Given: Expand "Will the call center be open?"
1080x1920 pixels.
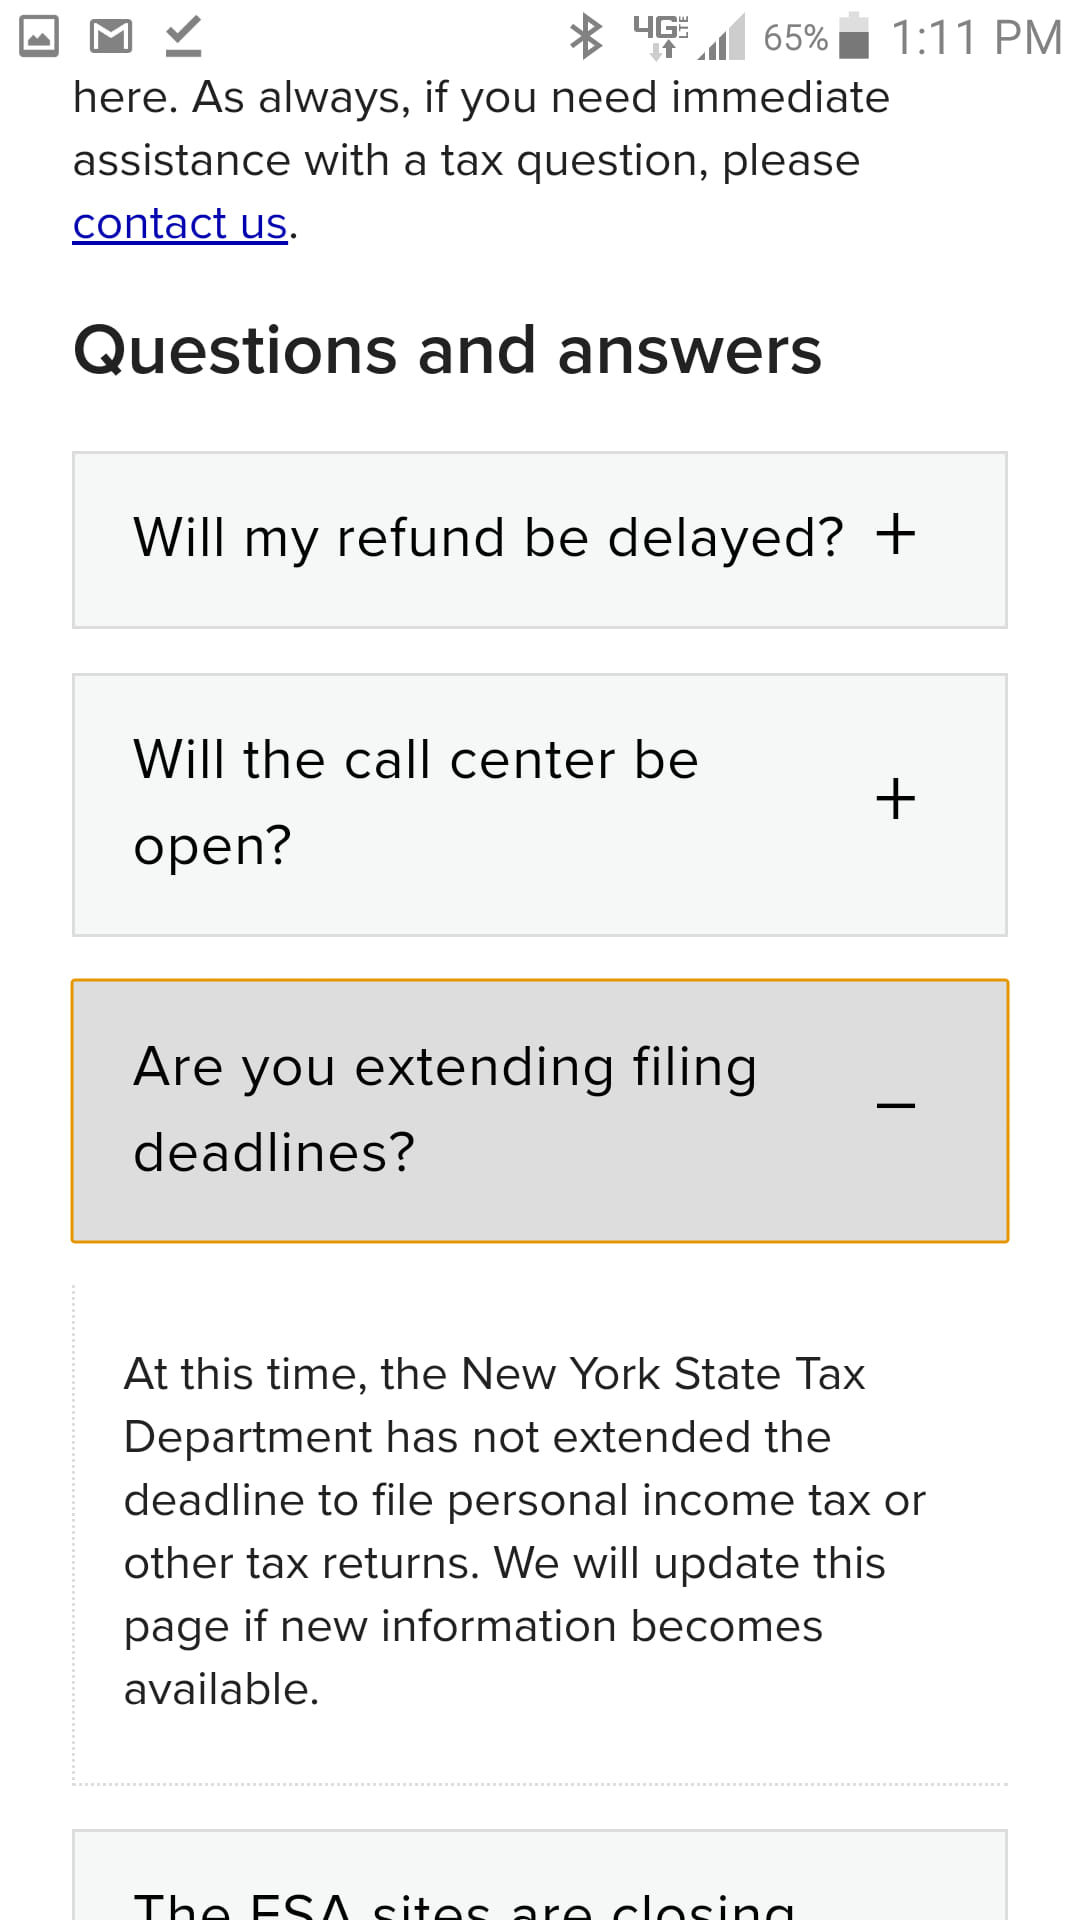Looking at the screenshot, I should pos(416,803).
